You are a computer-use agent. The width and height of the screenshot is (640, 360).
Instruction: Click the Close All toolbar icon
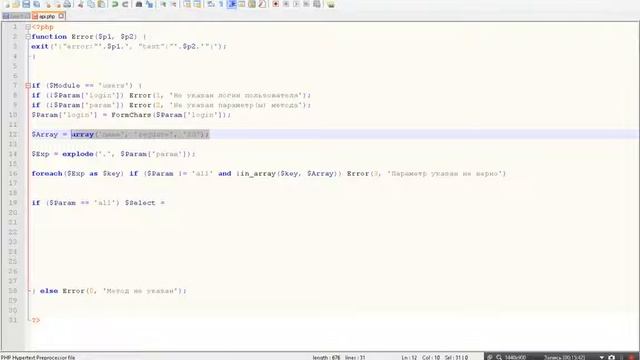tap(58, 4)
